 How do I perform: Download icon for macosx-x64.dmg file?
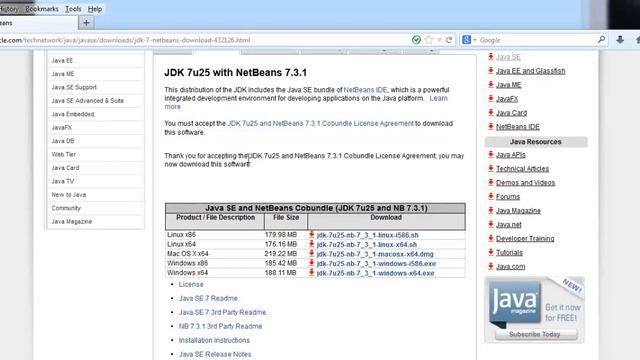click(x=311, y=253)
